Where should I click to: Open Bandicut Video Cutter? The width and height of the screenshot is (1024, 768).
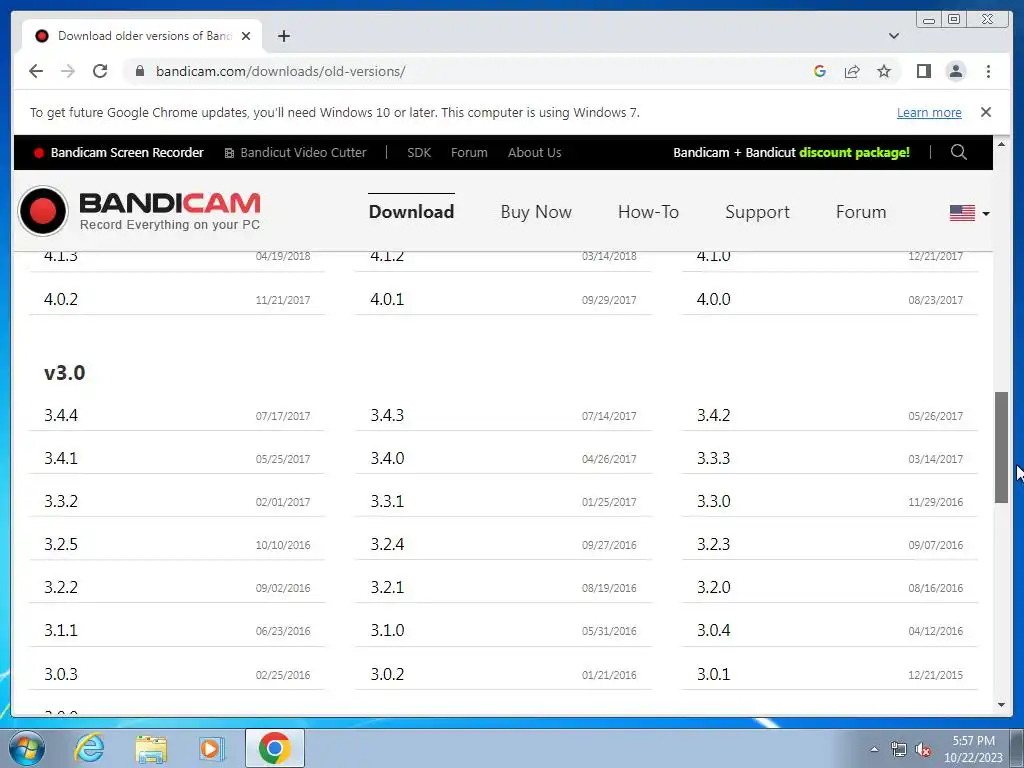[x=295, y=152]
